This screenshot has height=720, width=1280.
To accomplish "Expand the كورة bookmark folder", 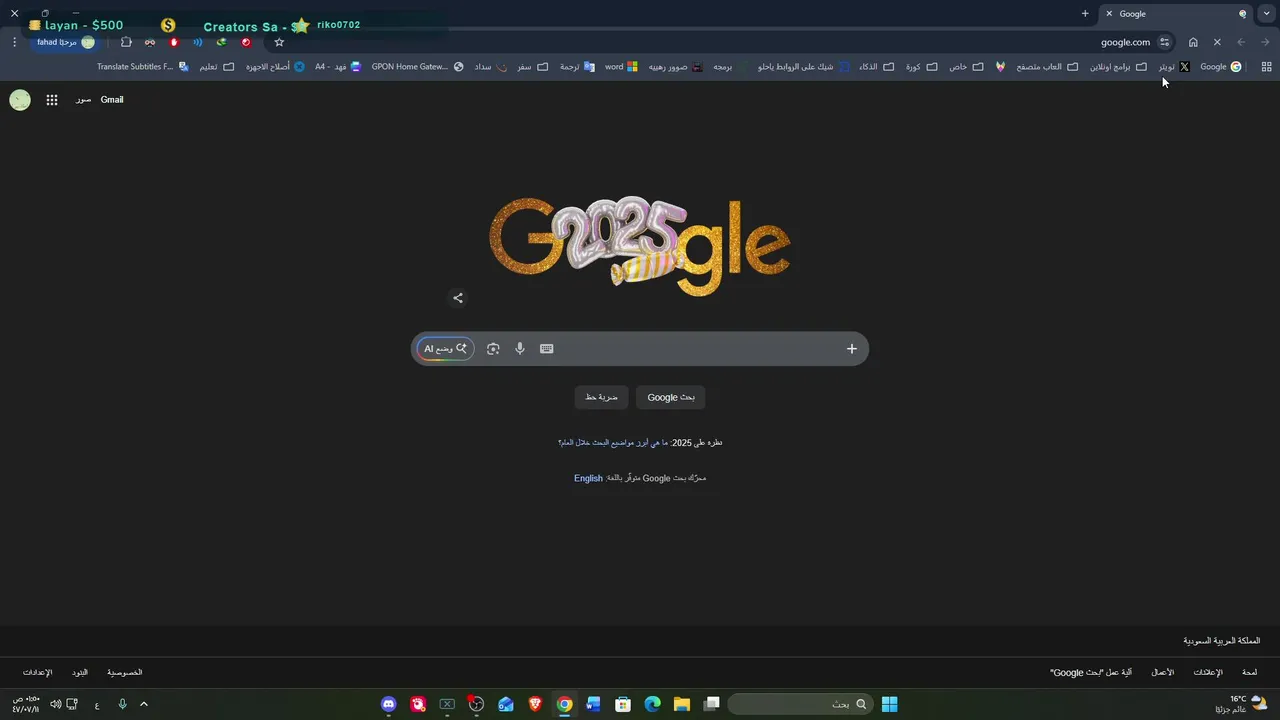I will point(921,67).
